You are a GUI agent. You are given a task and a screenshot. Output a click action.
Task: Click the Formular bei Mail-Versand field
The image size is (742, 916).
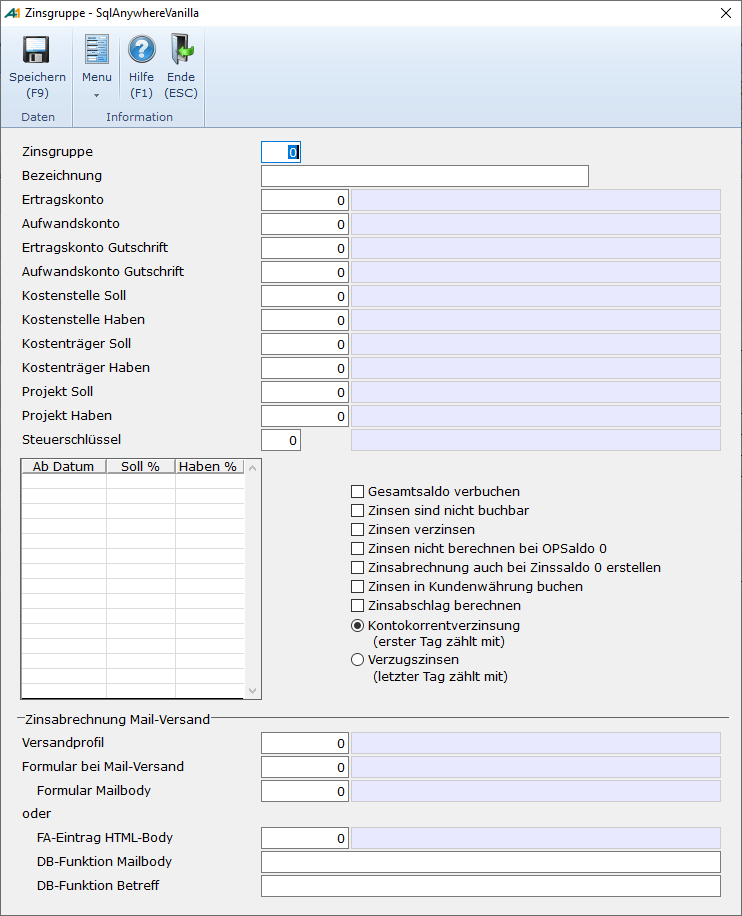pos(305,767)
